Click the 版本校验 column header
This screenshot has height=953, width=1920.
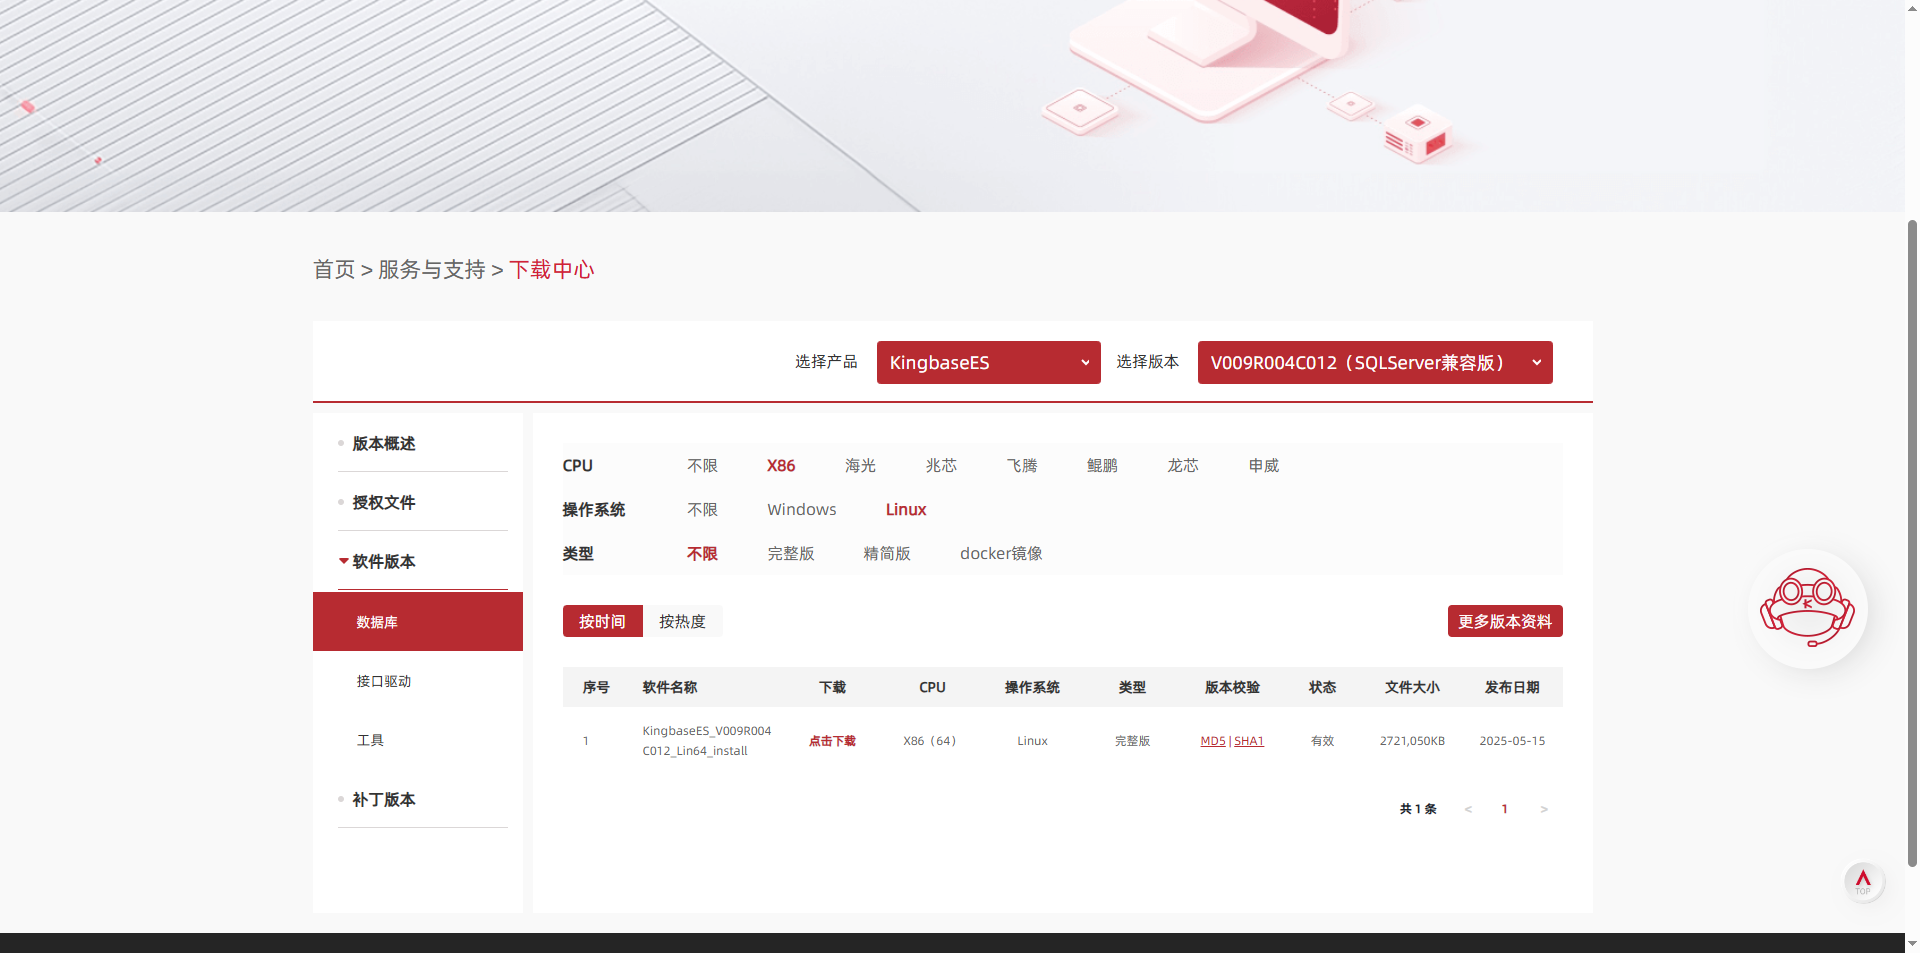(x=1233, y=687)
